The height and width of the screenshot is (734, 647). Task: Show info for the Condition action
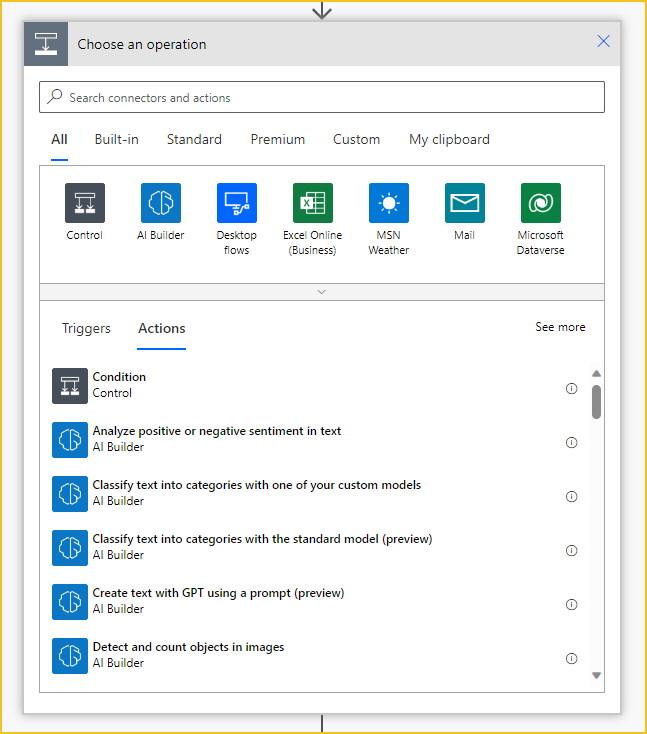point(572,389)
